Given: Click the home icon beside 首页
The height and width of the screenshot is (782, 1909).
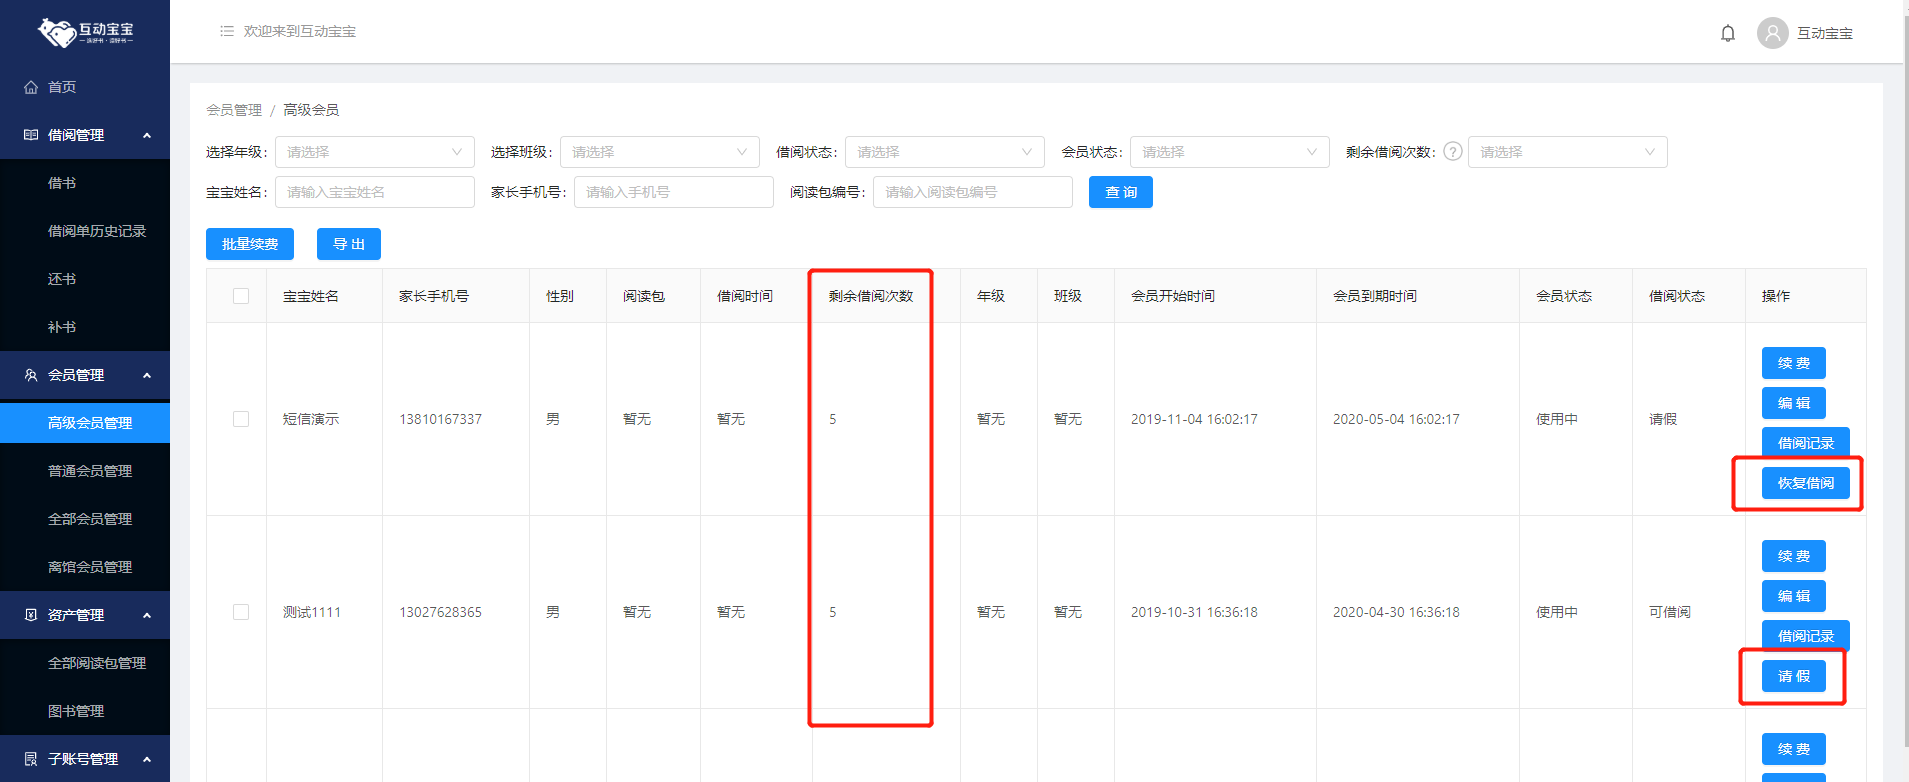Looking at the screenshot, I should (x=31, y=87).
